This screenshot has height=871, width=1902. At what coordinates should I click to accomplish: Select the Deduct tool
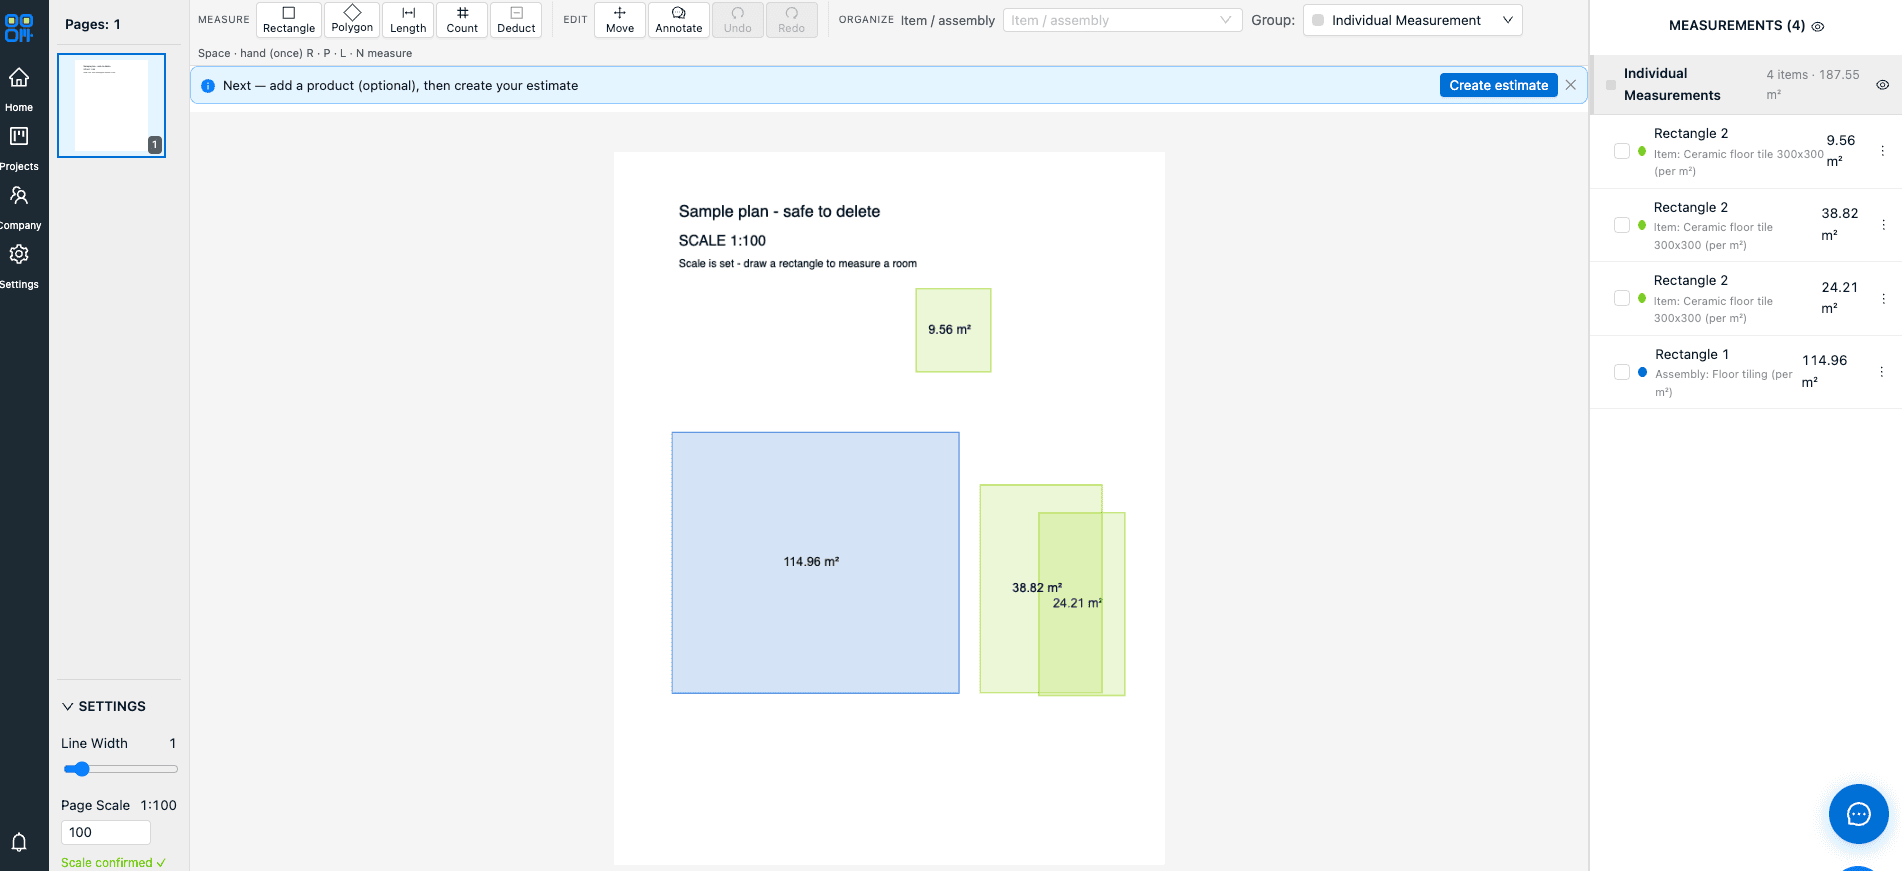pos(516,20)
